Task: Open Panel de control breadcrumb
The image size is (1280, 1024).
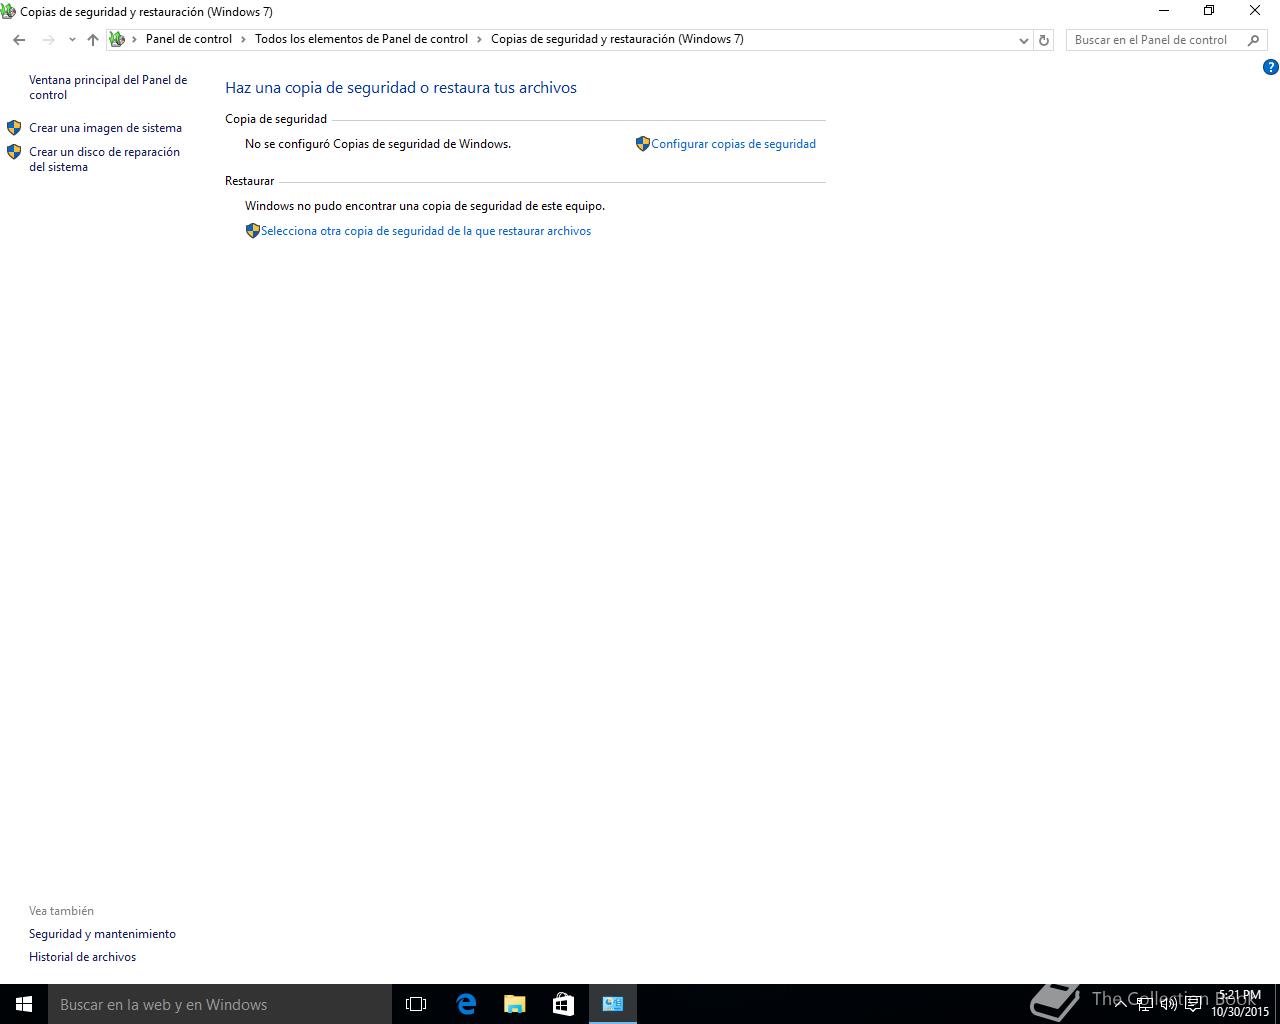Action: click(189, 39)
